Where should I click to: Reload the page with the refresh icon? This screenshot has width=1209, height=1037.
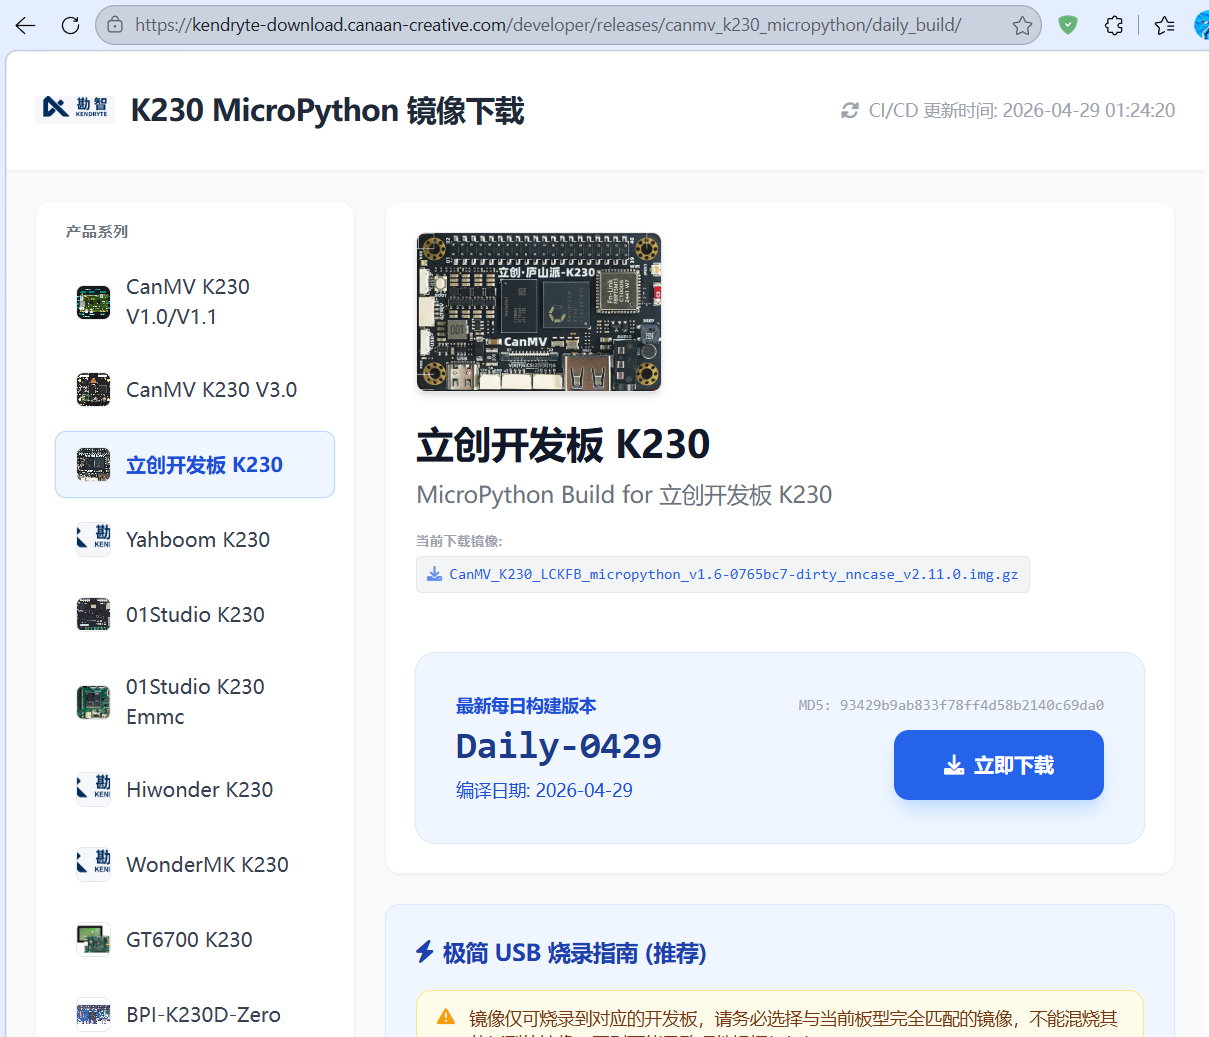point(70,25)
